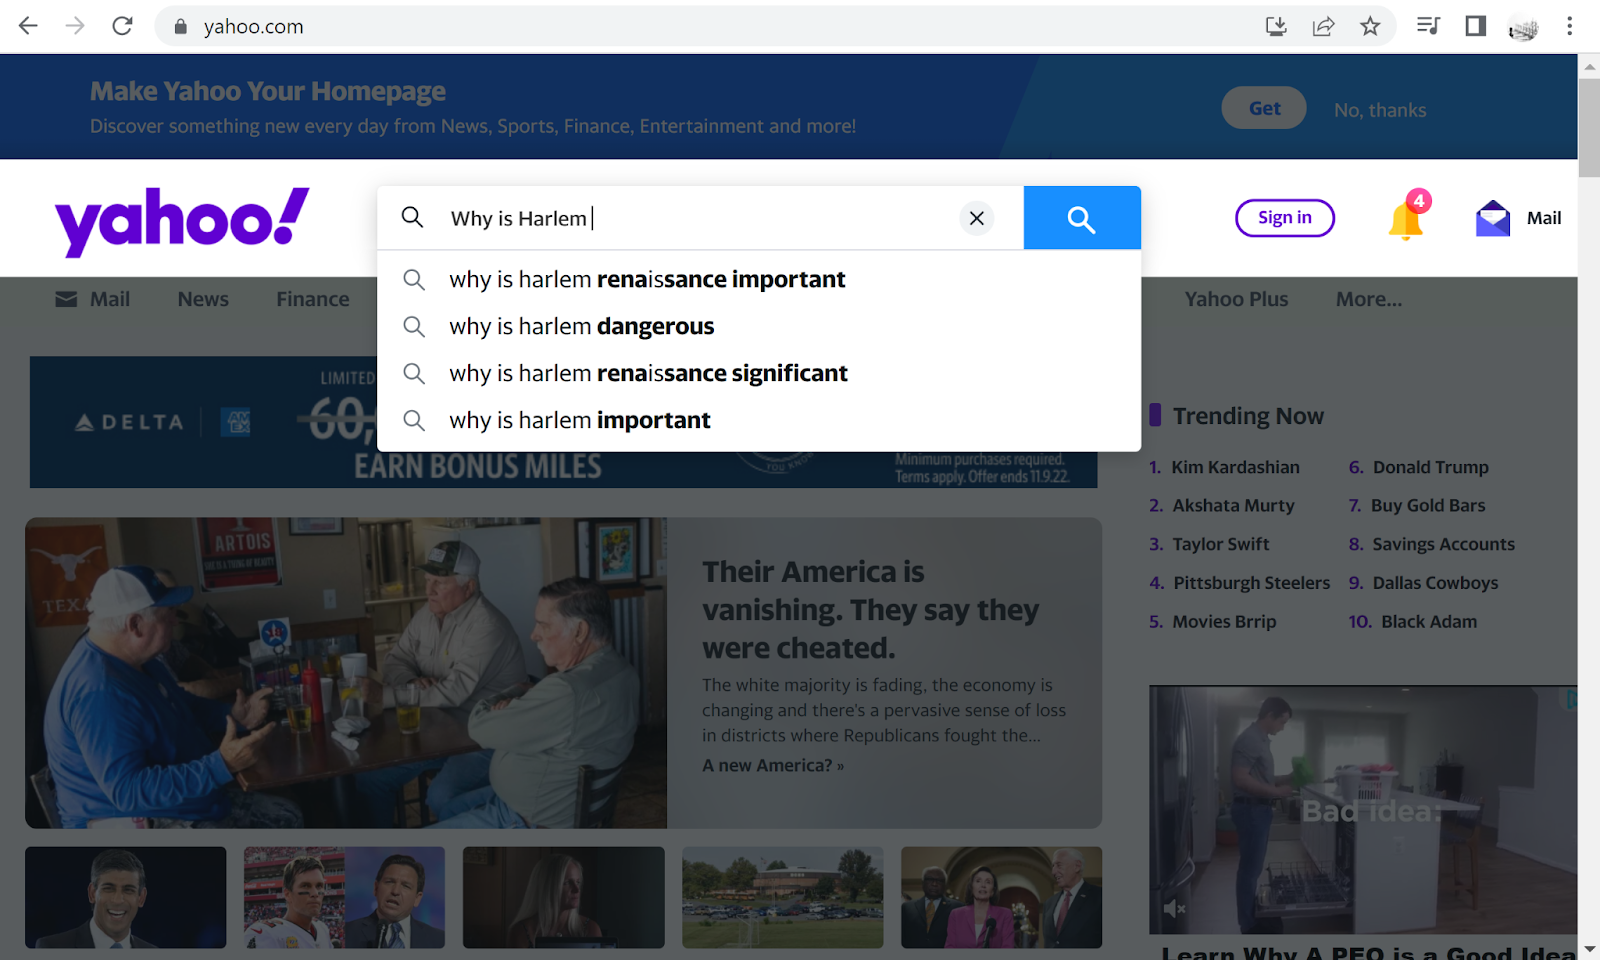Open thumbnail of woman in pink suit

(x=1002, y=898)
